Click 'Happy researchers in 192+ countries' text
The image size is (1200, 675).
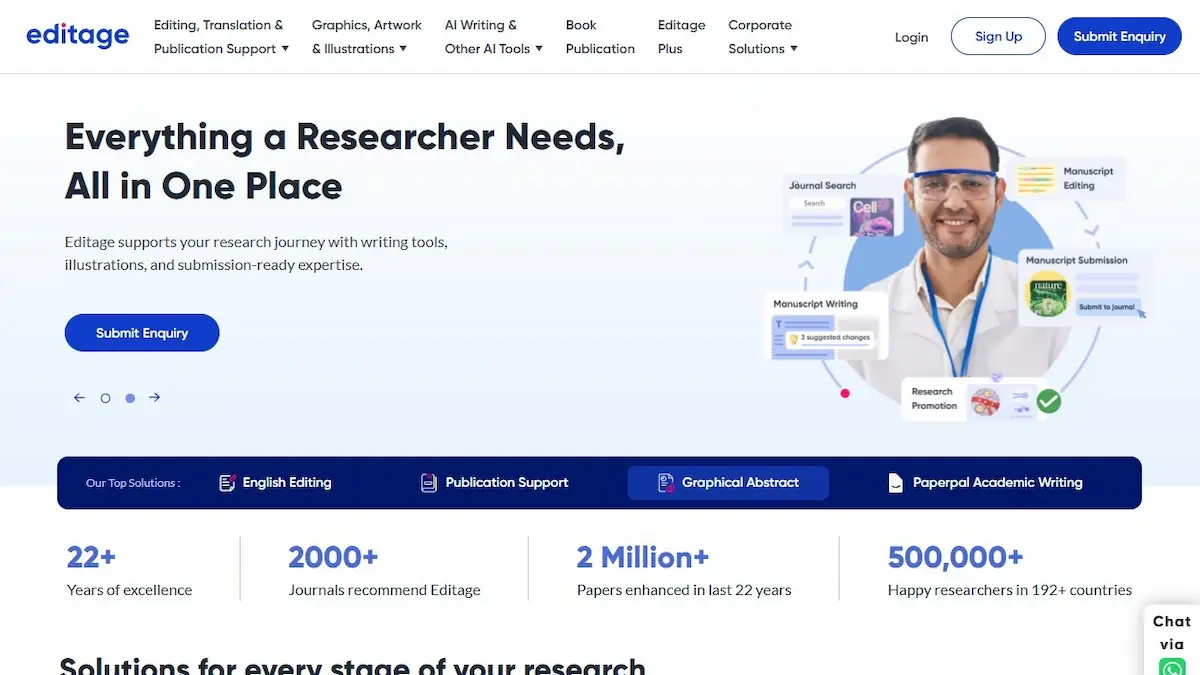(x=1010, y=590)
